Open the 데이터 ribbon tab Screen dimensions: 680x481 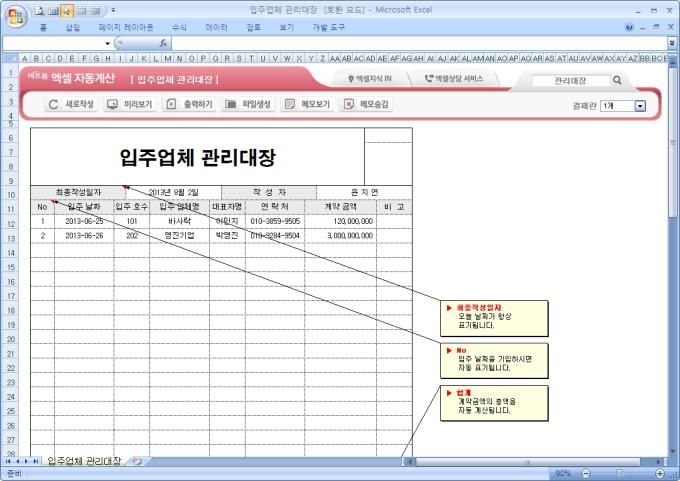(216, 28)
